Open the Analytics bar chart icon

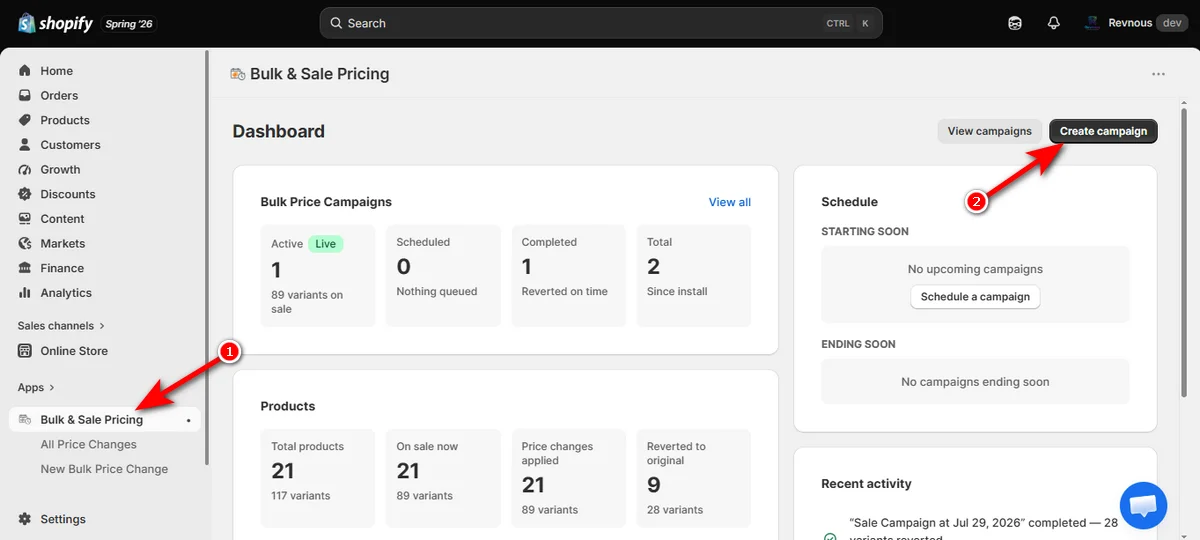coord(25,293)
